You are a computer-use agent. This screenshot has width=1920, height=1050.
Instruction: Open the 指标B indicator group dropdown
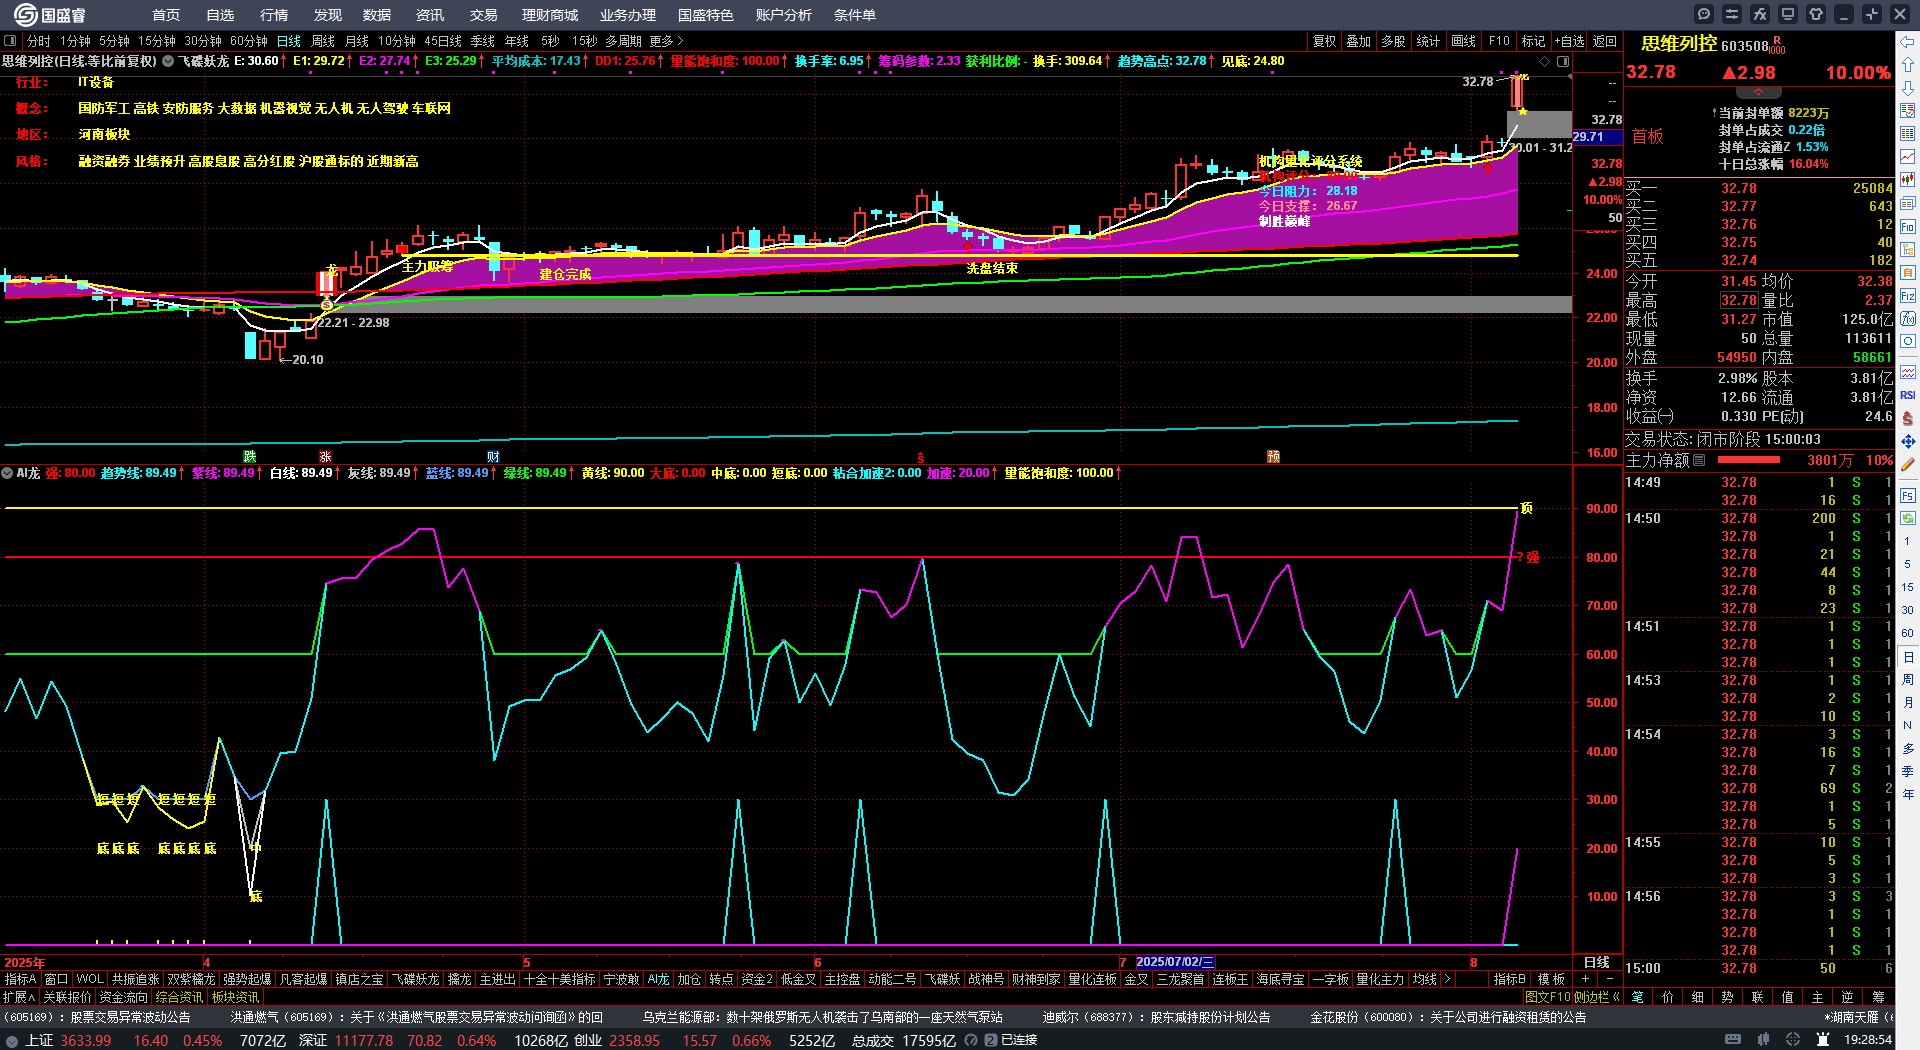(x=1510, y=979)
